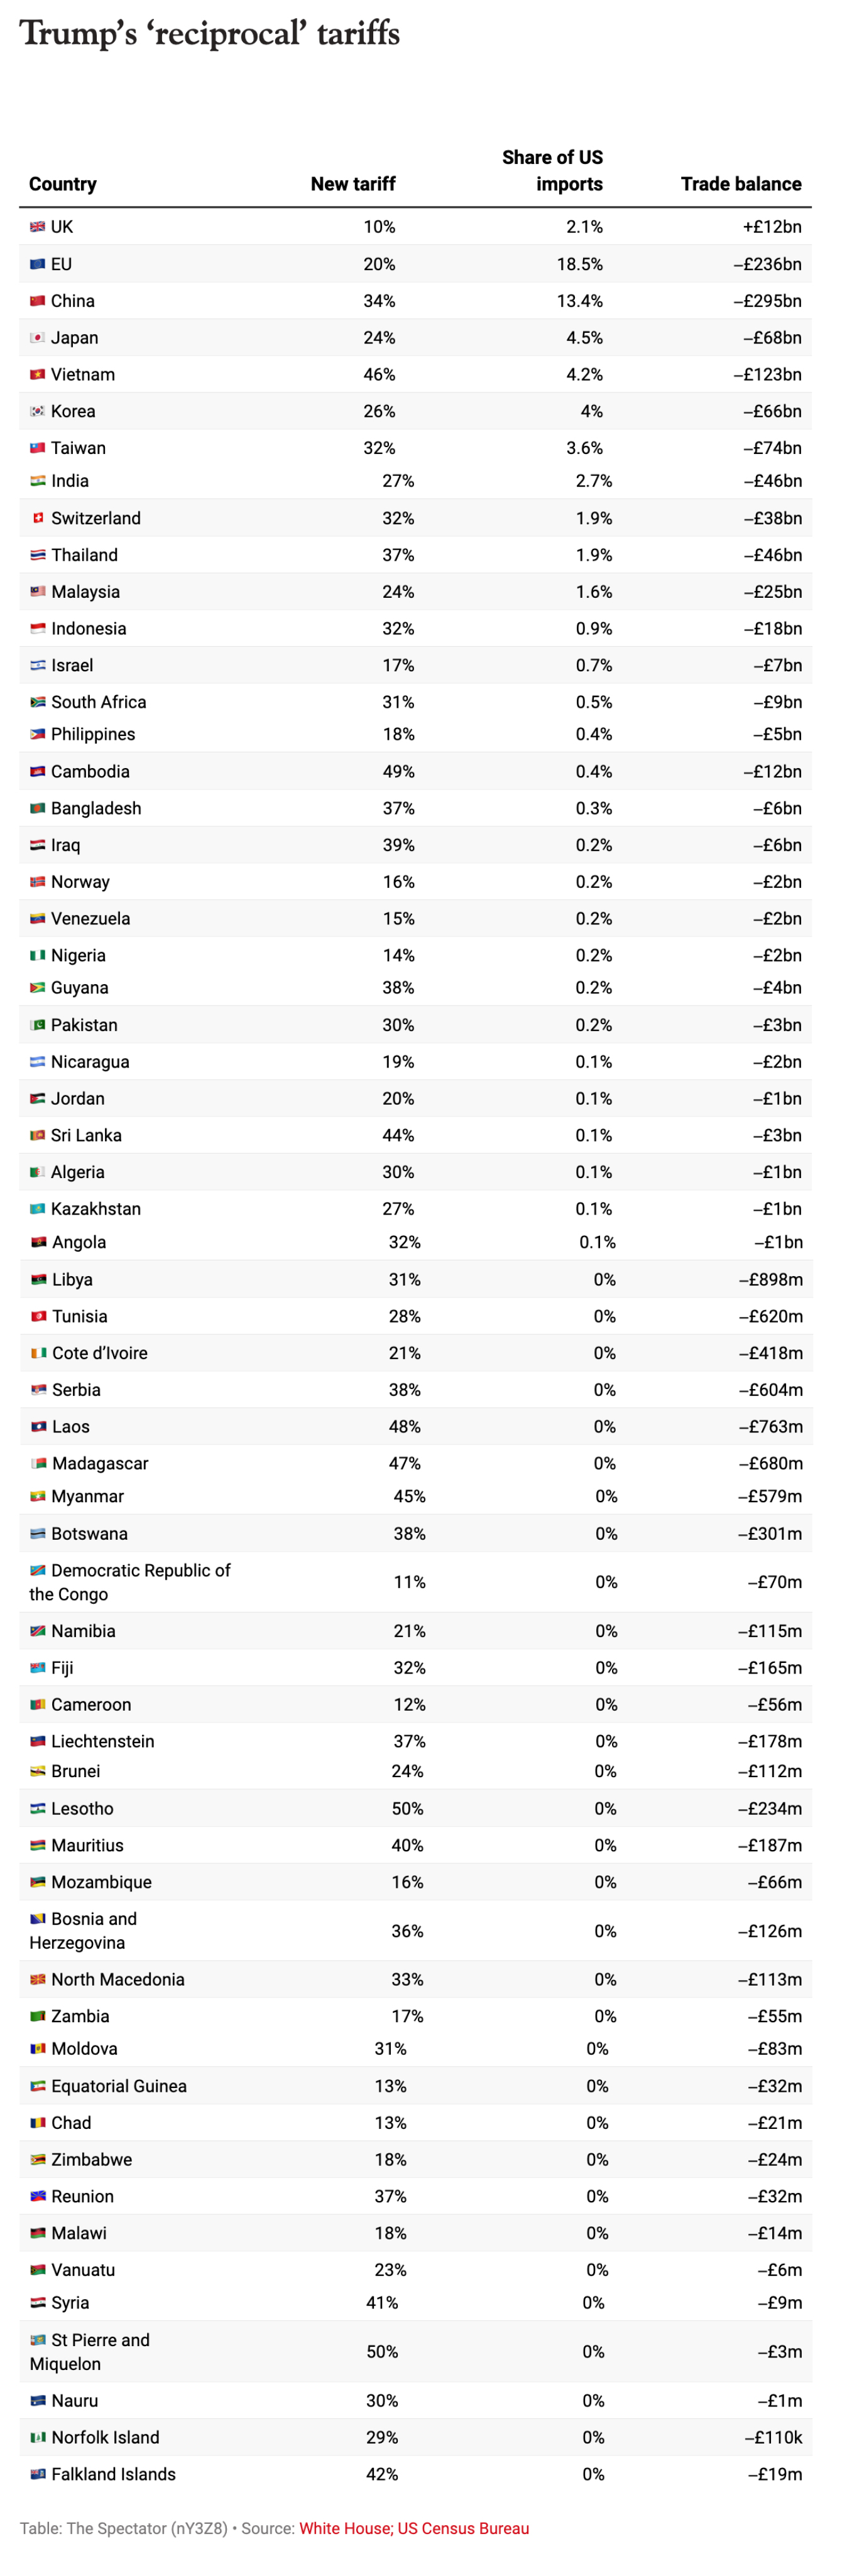Click the Cote d'Ivoire flag icon

(37, 1353)
